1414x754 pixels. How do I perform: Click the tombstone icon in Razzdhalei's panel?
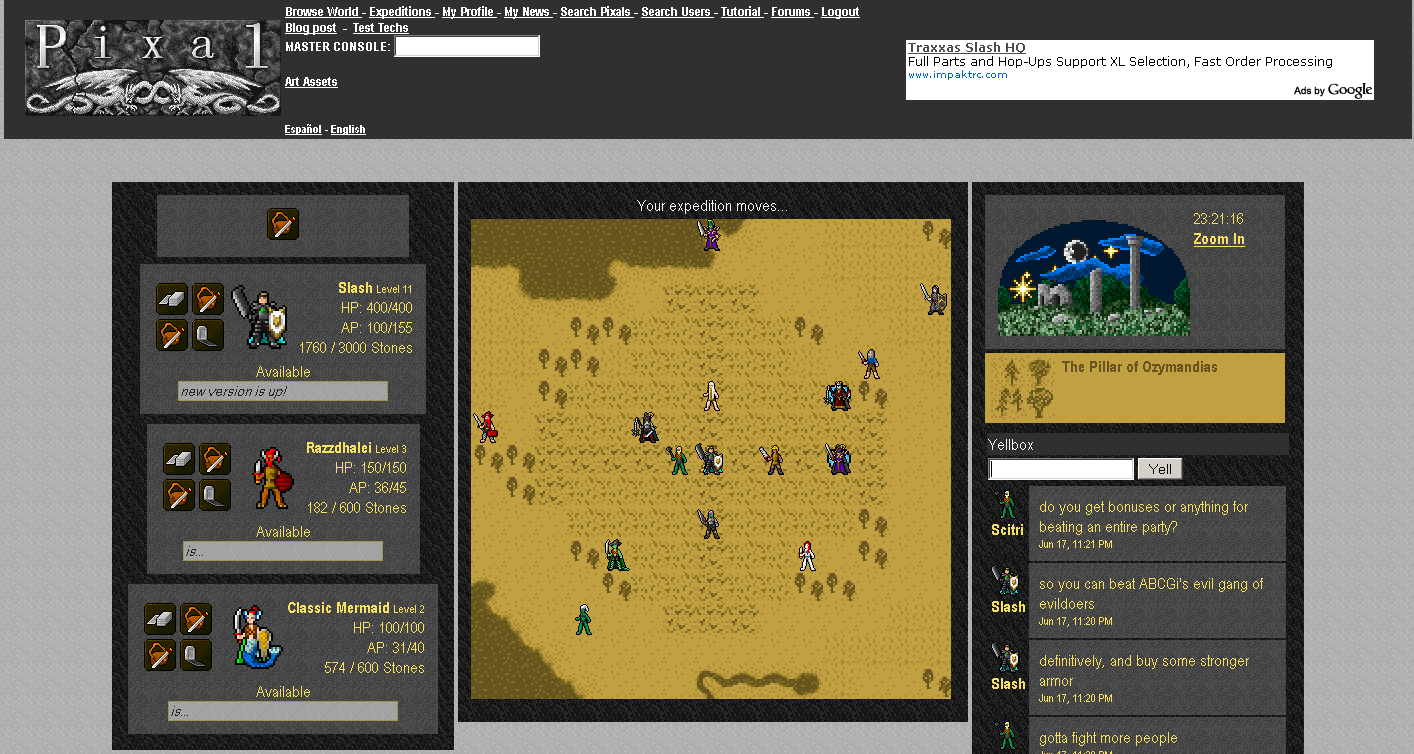(215, 495)
